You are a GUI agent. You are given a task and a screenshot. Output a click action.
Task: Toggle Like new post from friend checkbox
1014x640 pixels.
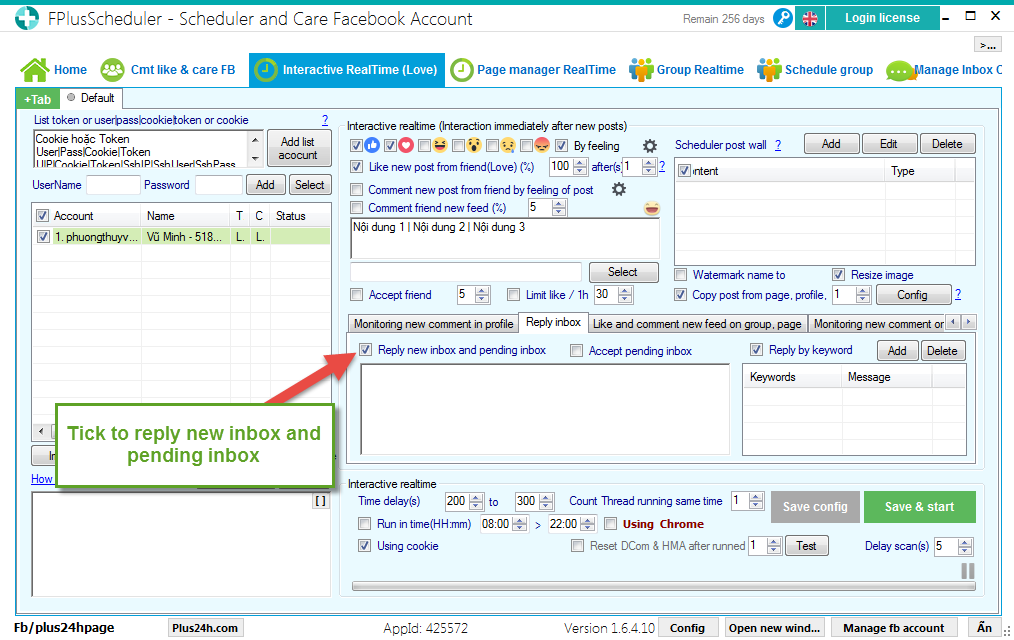[x=356, y=167]
